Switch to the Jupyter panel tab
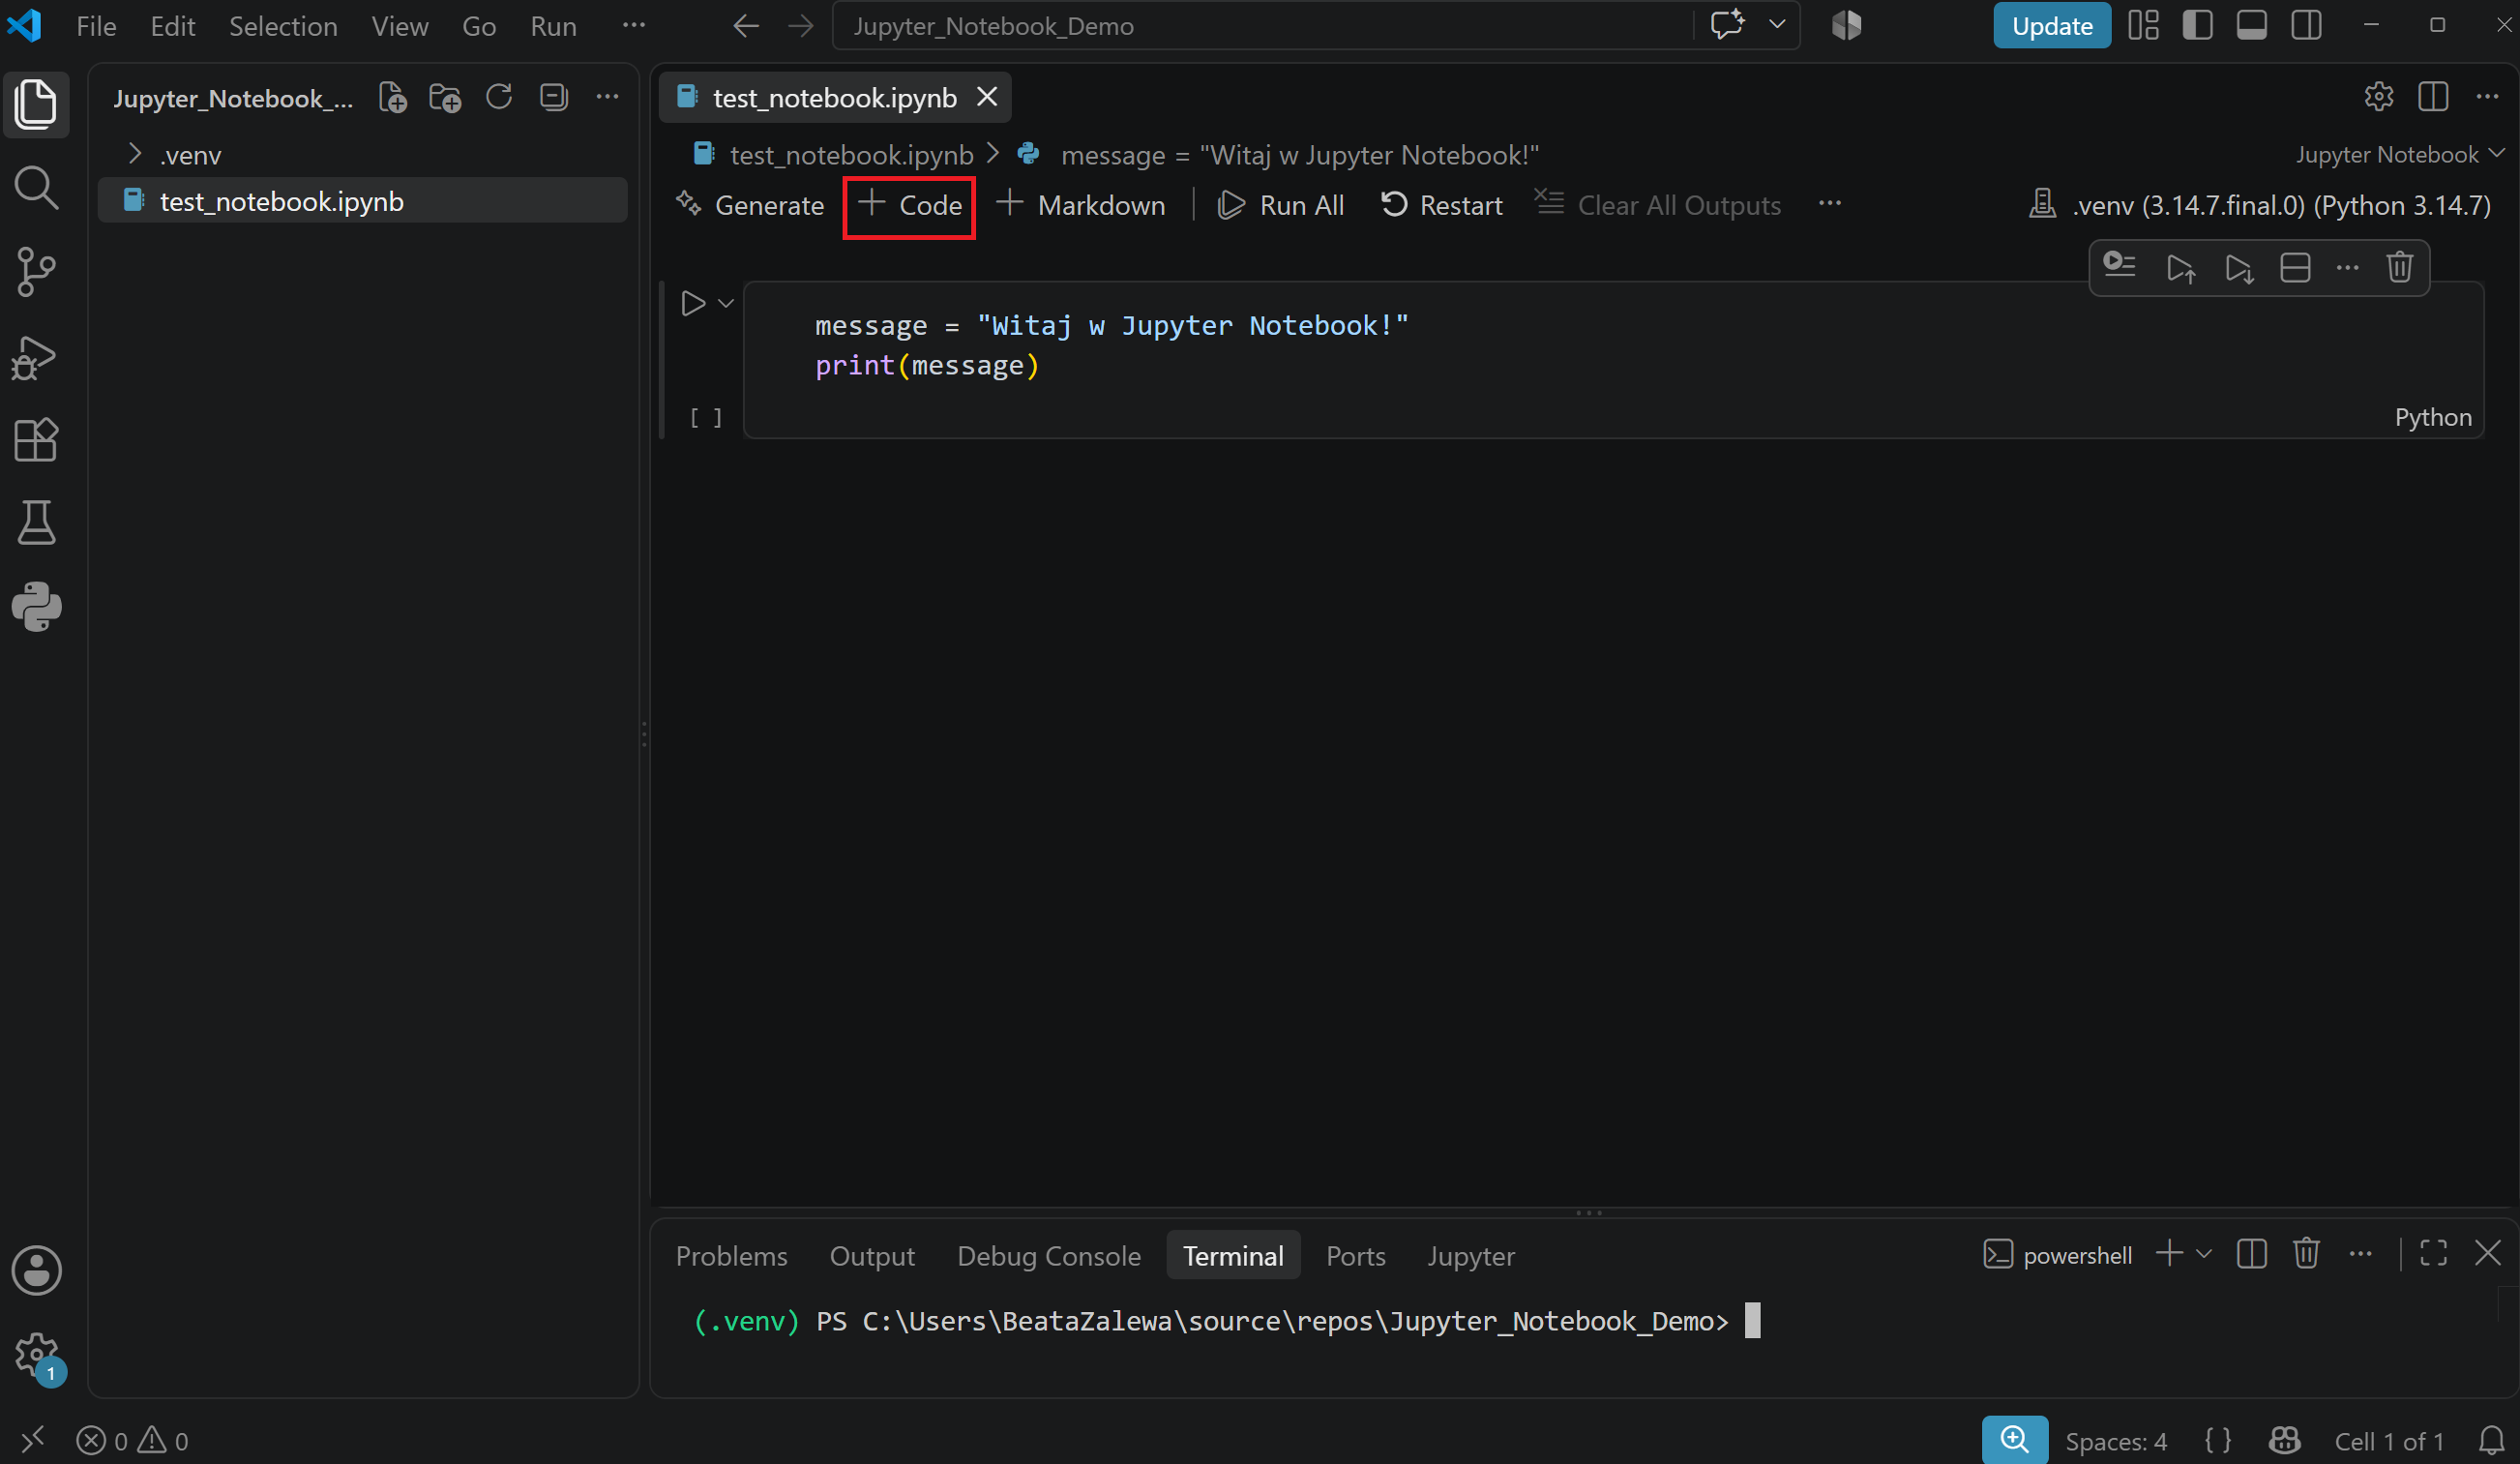Viewport: 2520px width, 1464px height. point(1470,1255)
